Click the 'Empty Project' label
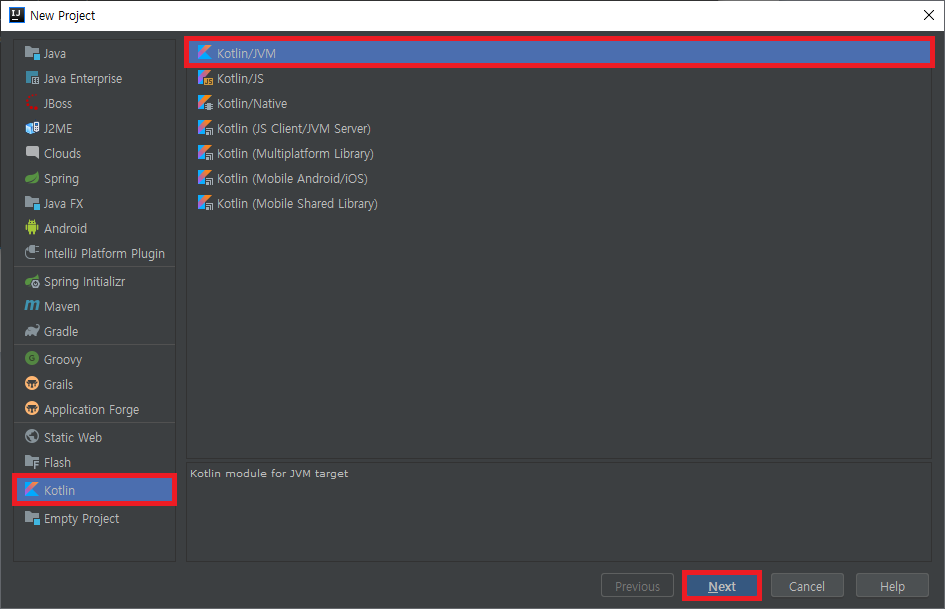 pos(81,519)
